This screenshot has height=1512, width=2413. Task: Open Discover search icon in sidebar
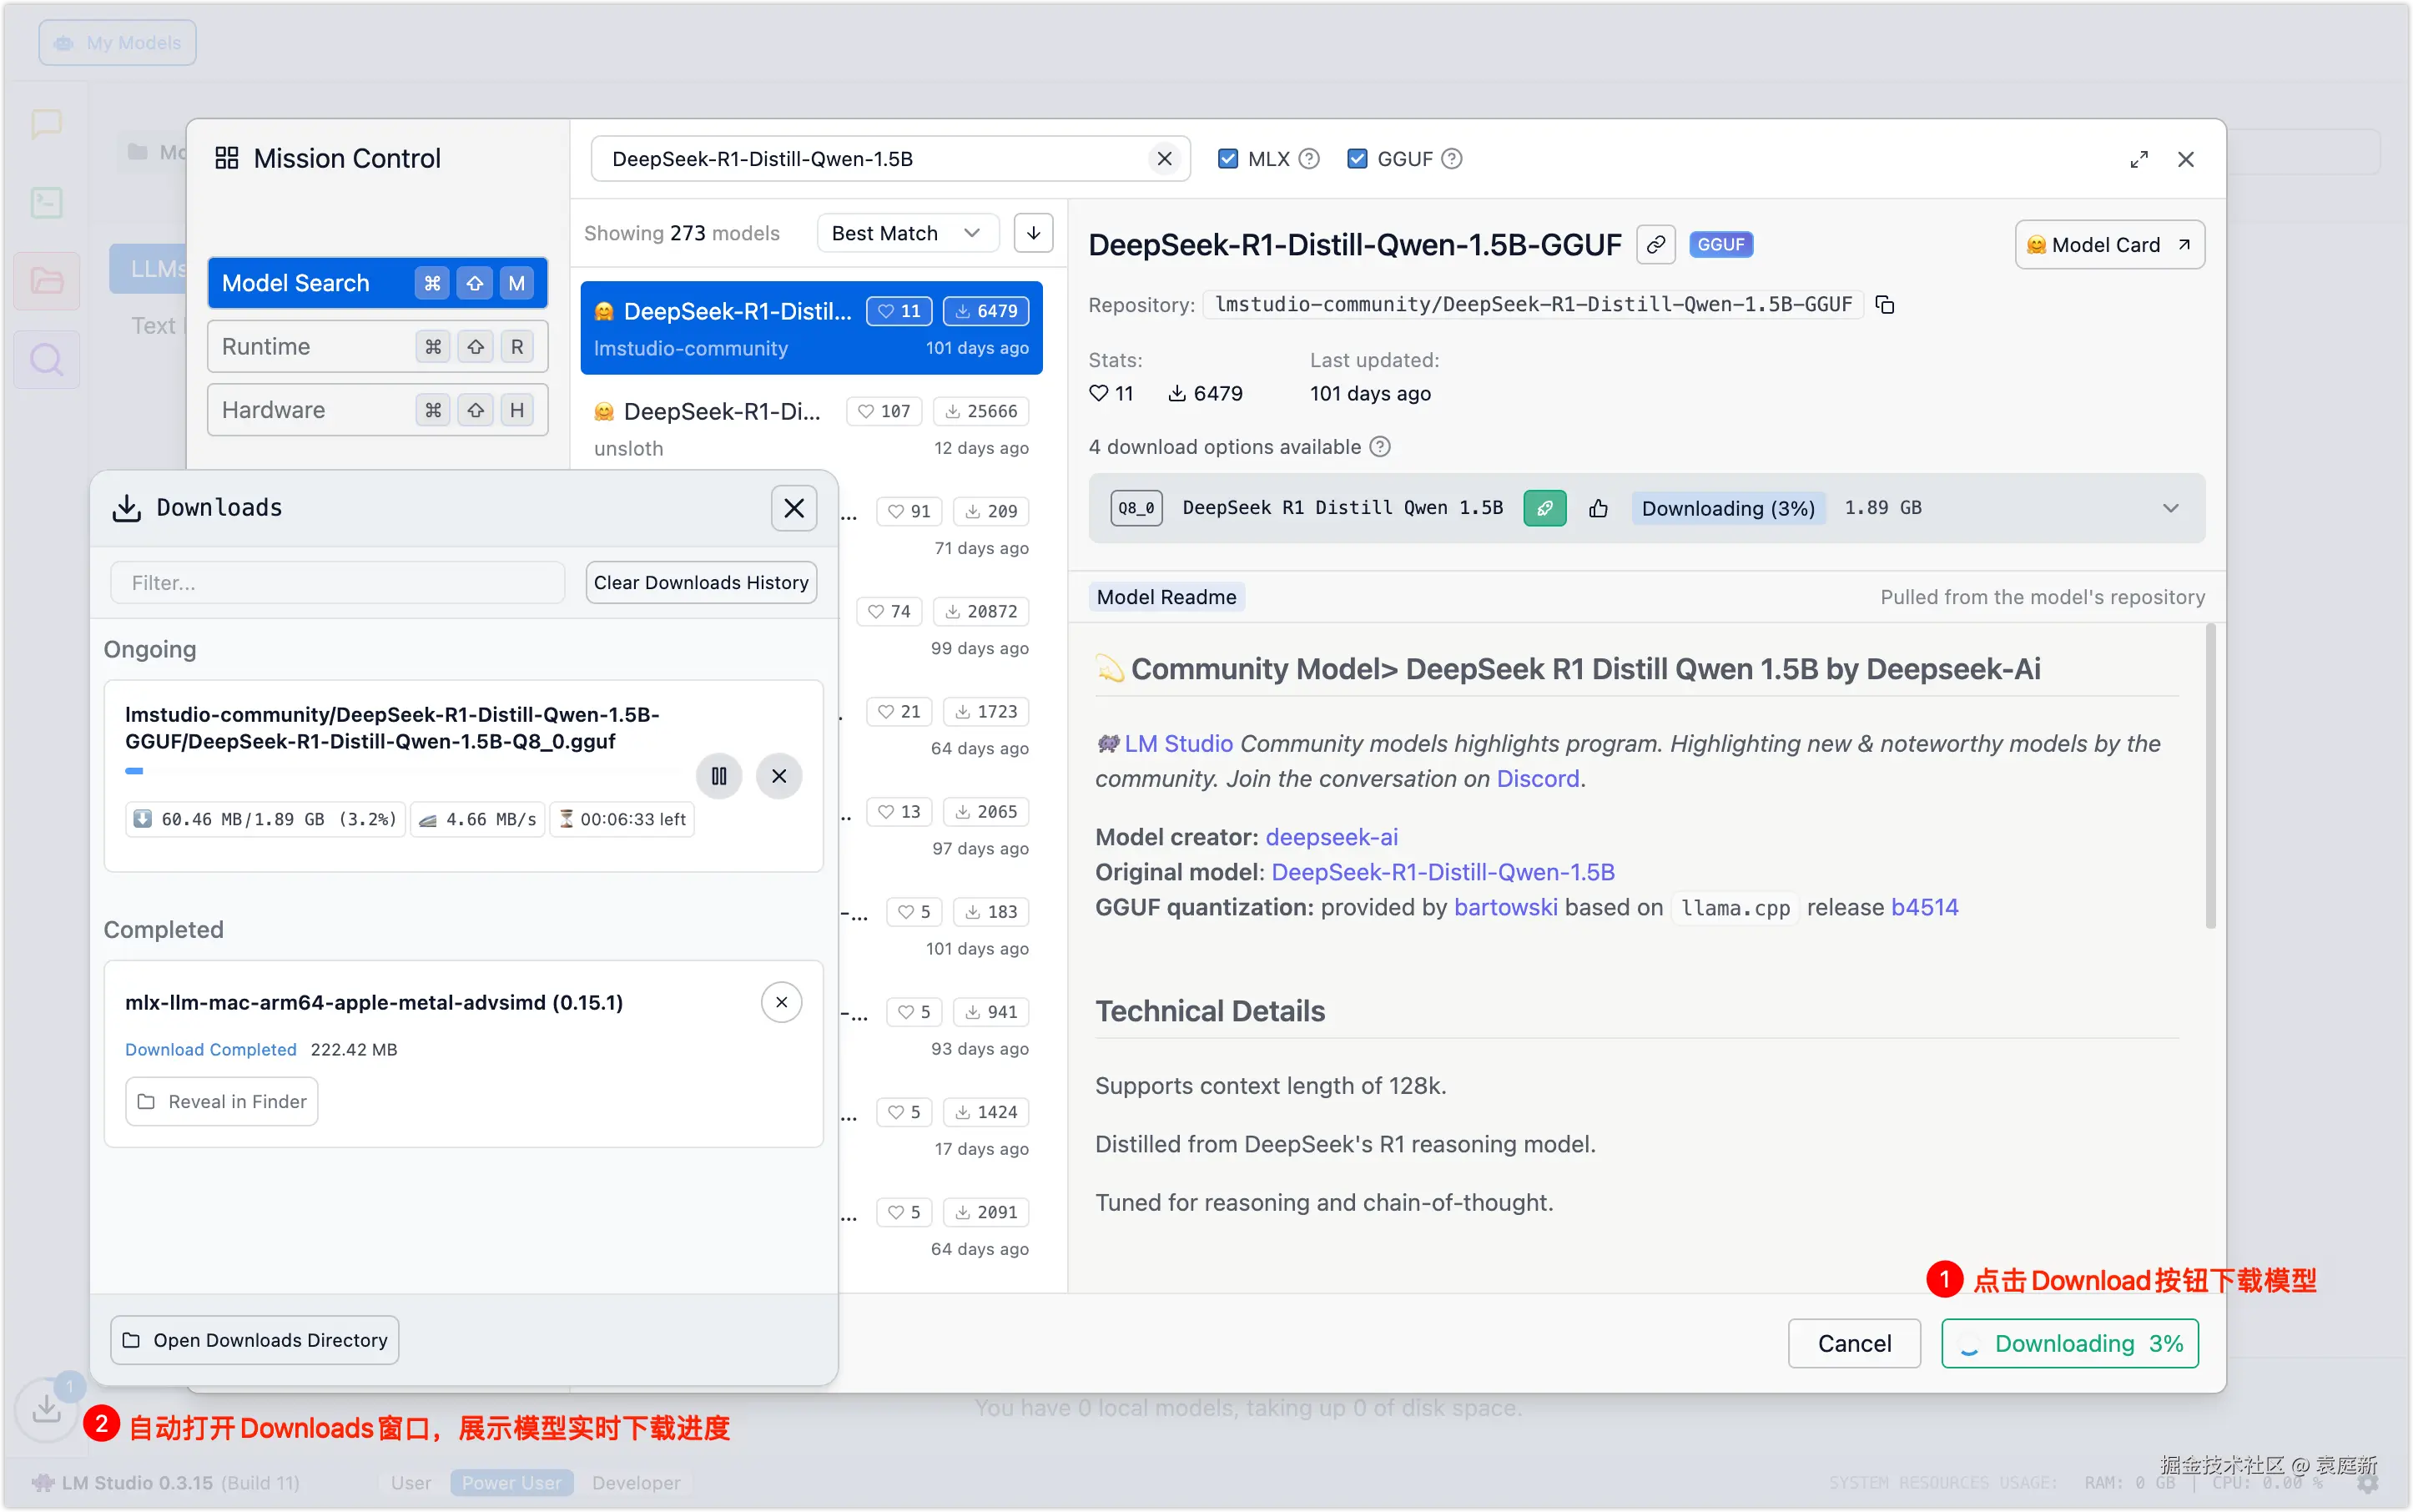point(46,359)
